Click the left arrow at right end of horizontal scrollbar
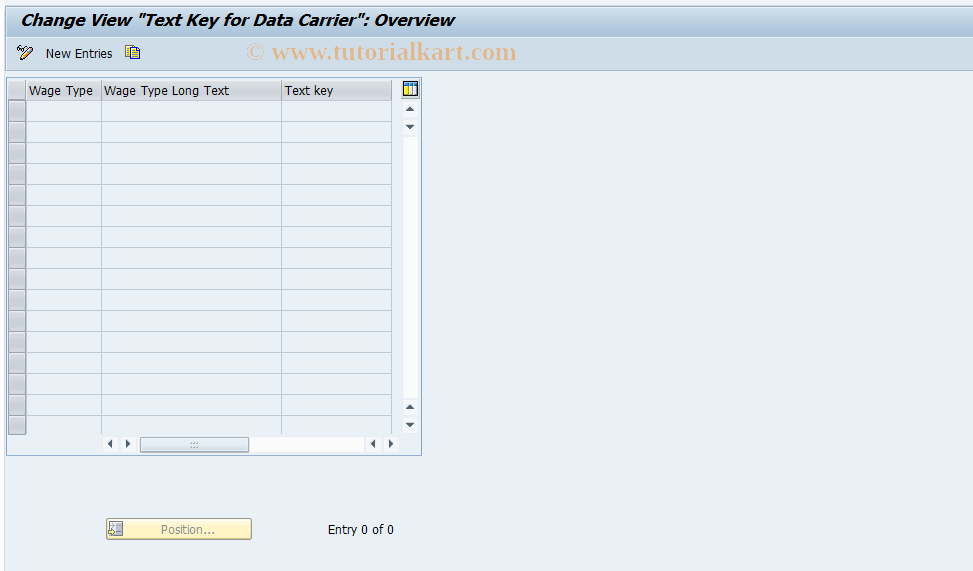 coord(373,444)
